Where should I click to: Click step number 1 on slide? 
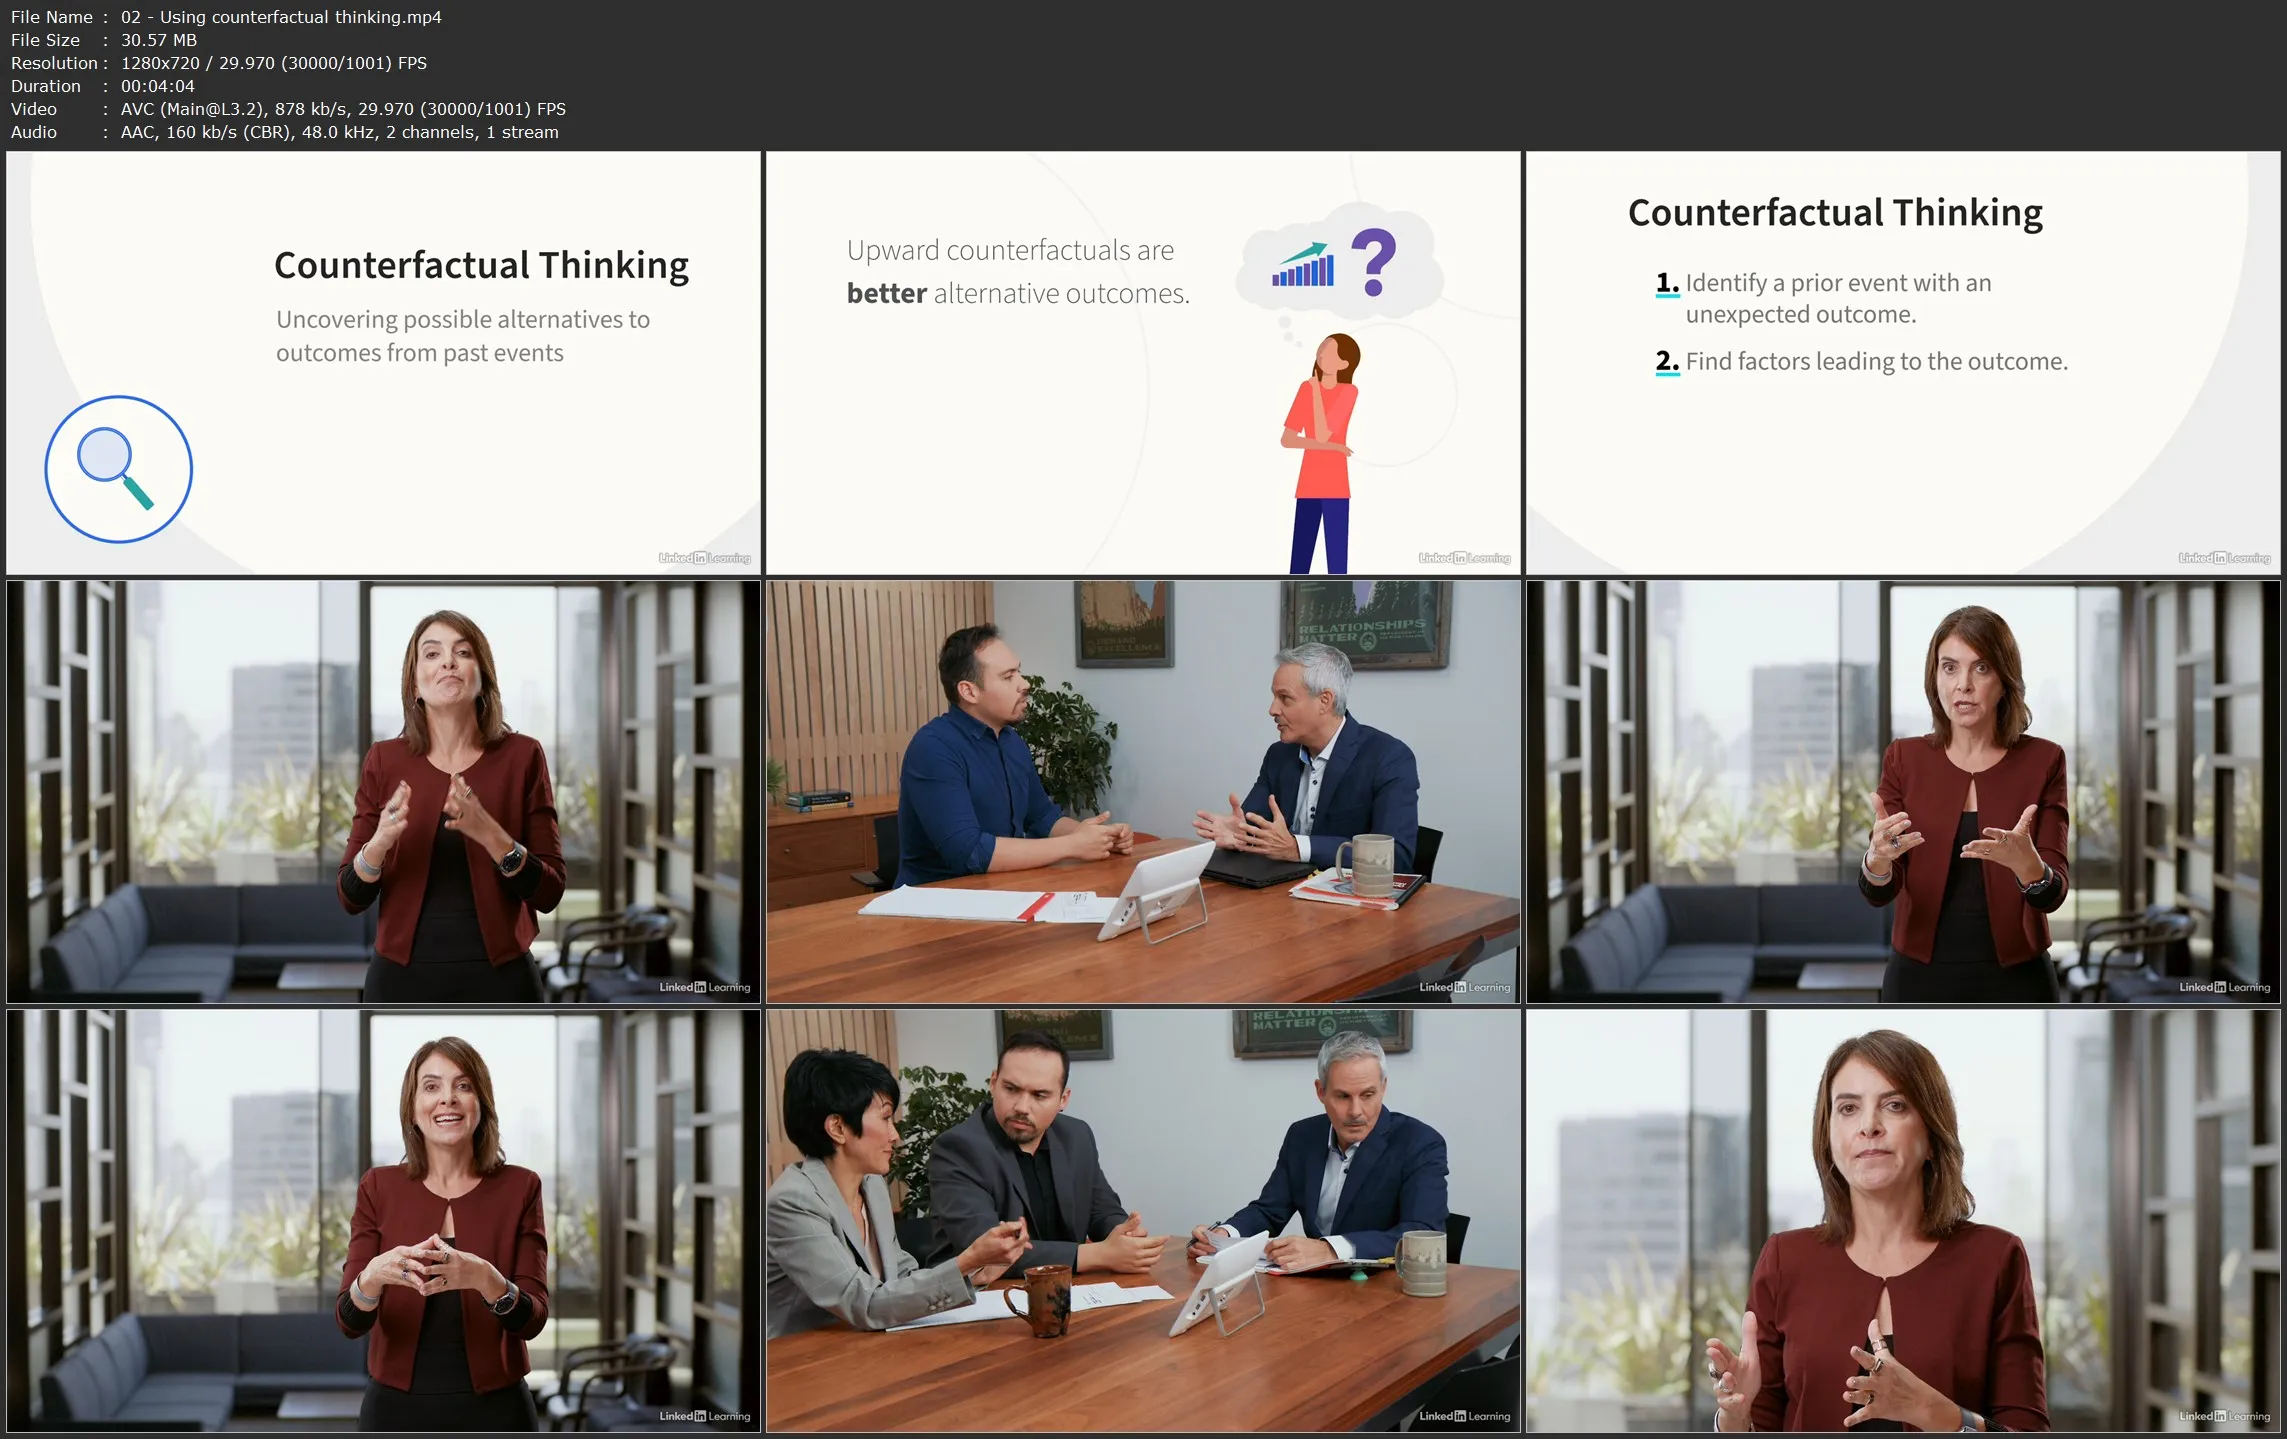click(1666, 283)
